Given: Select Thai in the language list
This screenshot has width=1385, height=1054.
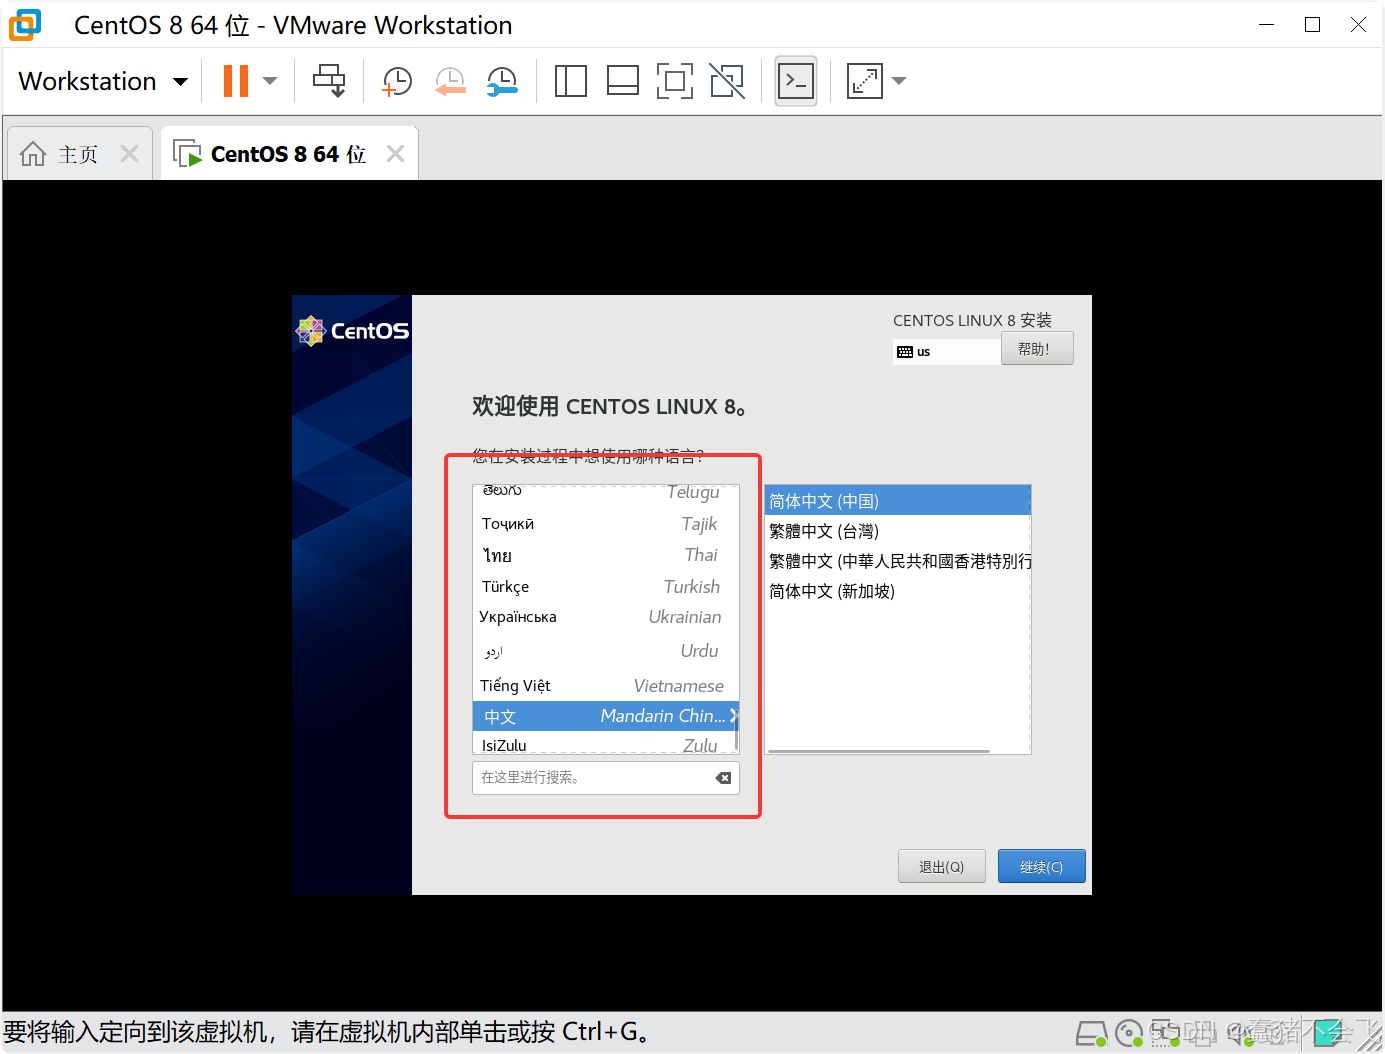Looking at the screenshot, I should [x=604, y=555].
